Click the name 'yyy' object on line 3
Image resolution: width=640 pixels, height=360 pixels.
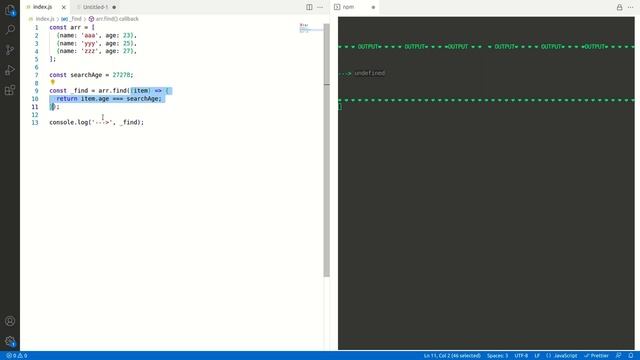click(x=97, y=43)
